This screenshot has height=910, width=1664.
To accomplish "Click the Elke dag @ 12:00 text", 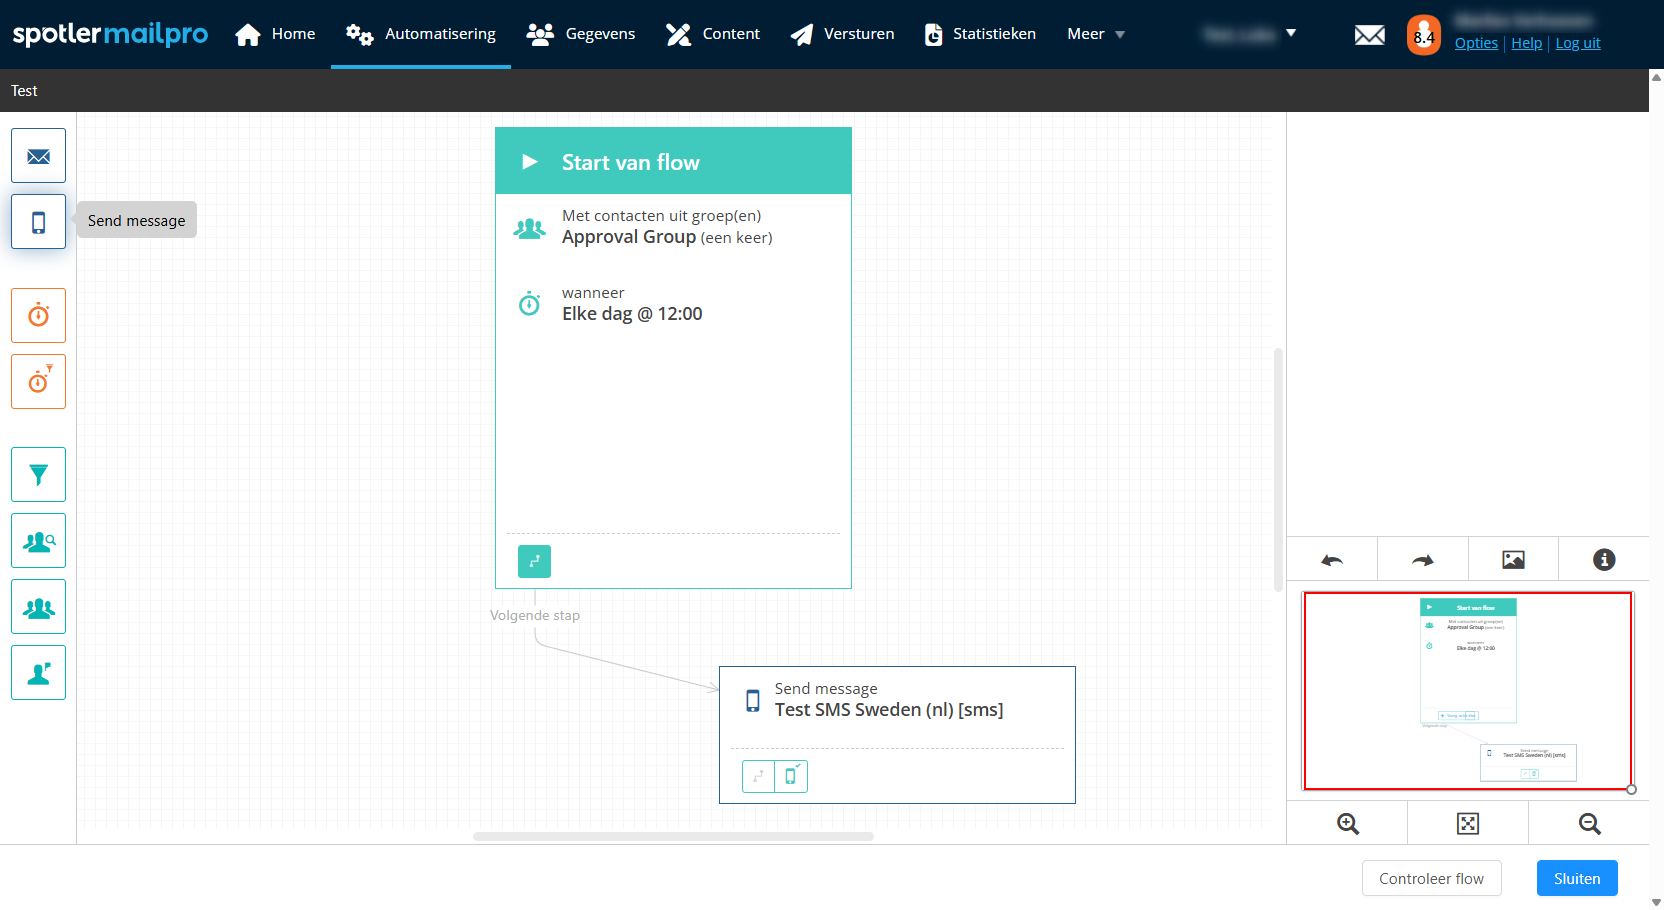I will click(x=632, y=314).
